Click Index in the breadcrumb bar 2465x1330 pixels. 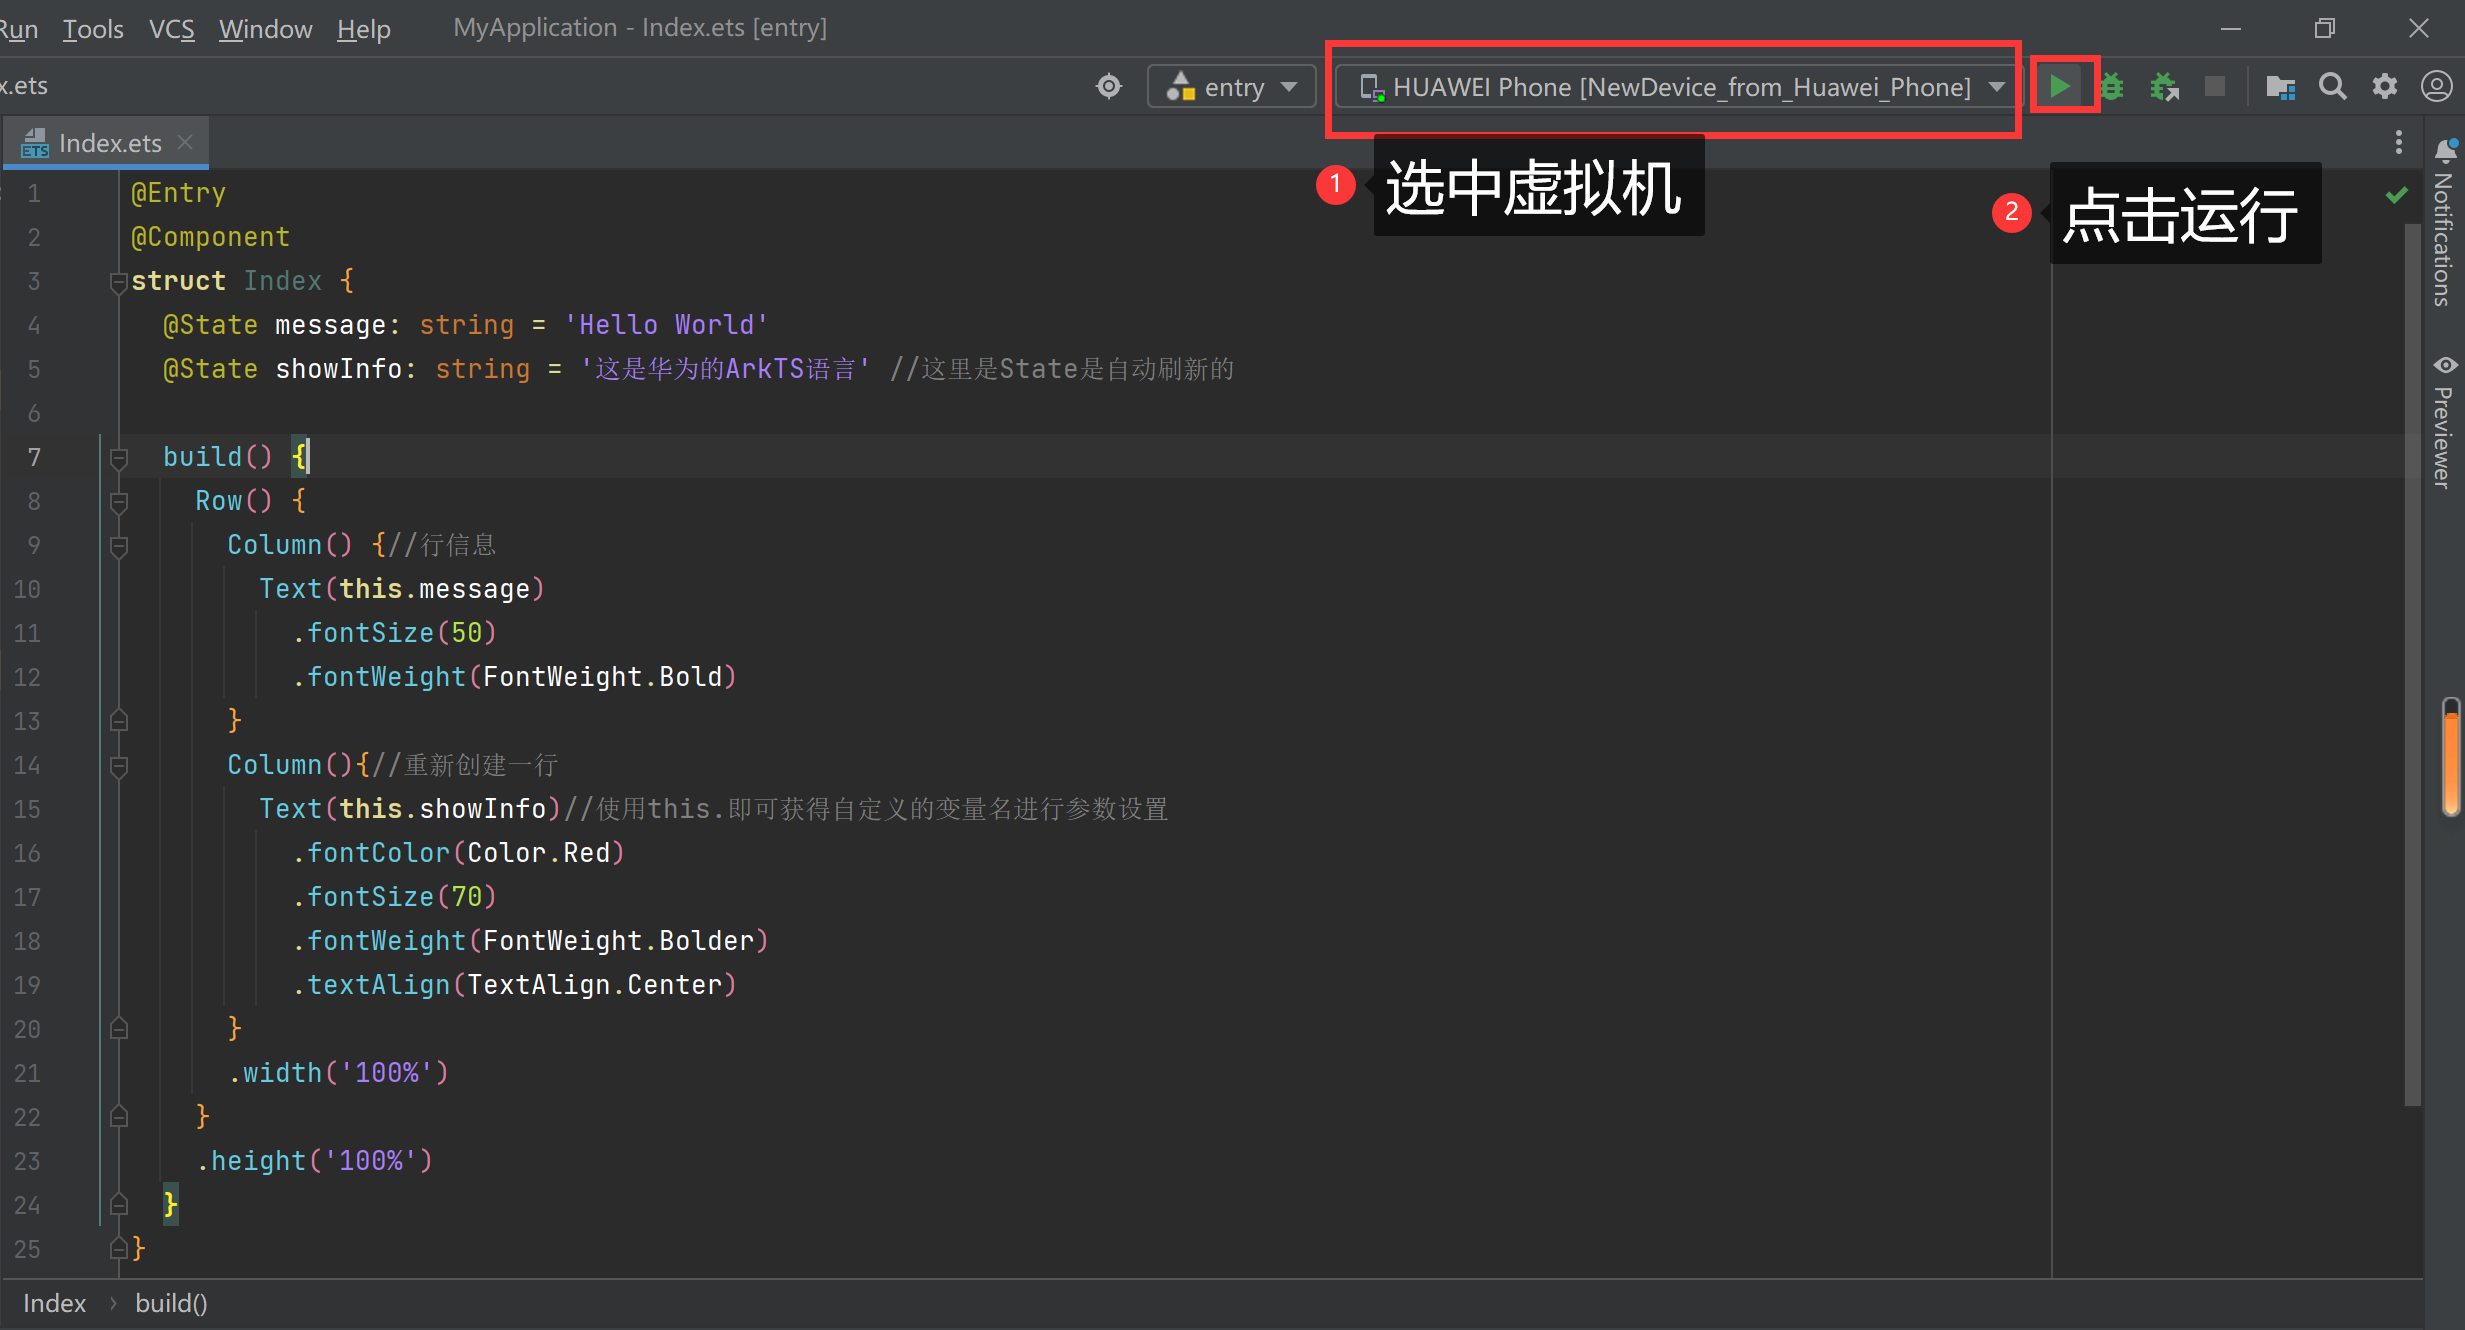click(x=54, y=1303)
